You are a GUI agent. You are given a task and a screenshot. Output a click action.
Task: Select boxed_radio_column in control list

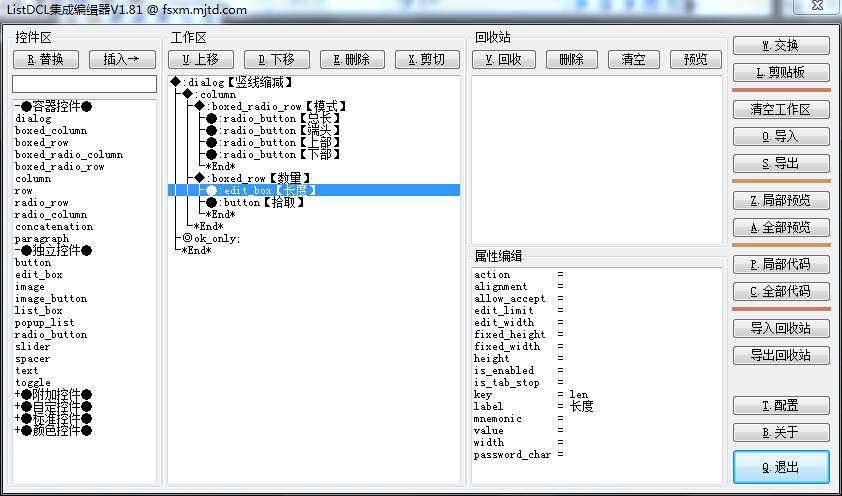[x=69, y=155]
